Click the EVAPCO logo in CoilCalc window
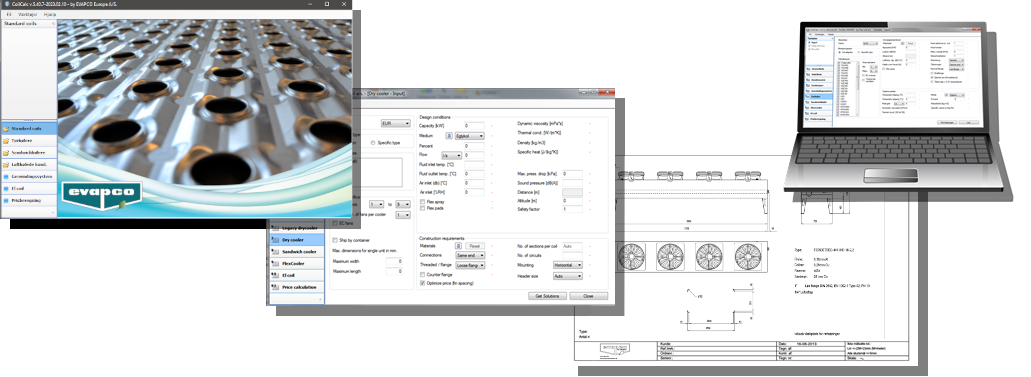Image resolution: width=1031 pixels, height=377 pixels. [x=103, y=195]
